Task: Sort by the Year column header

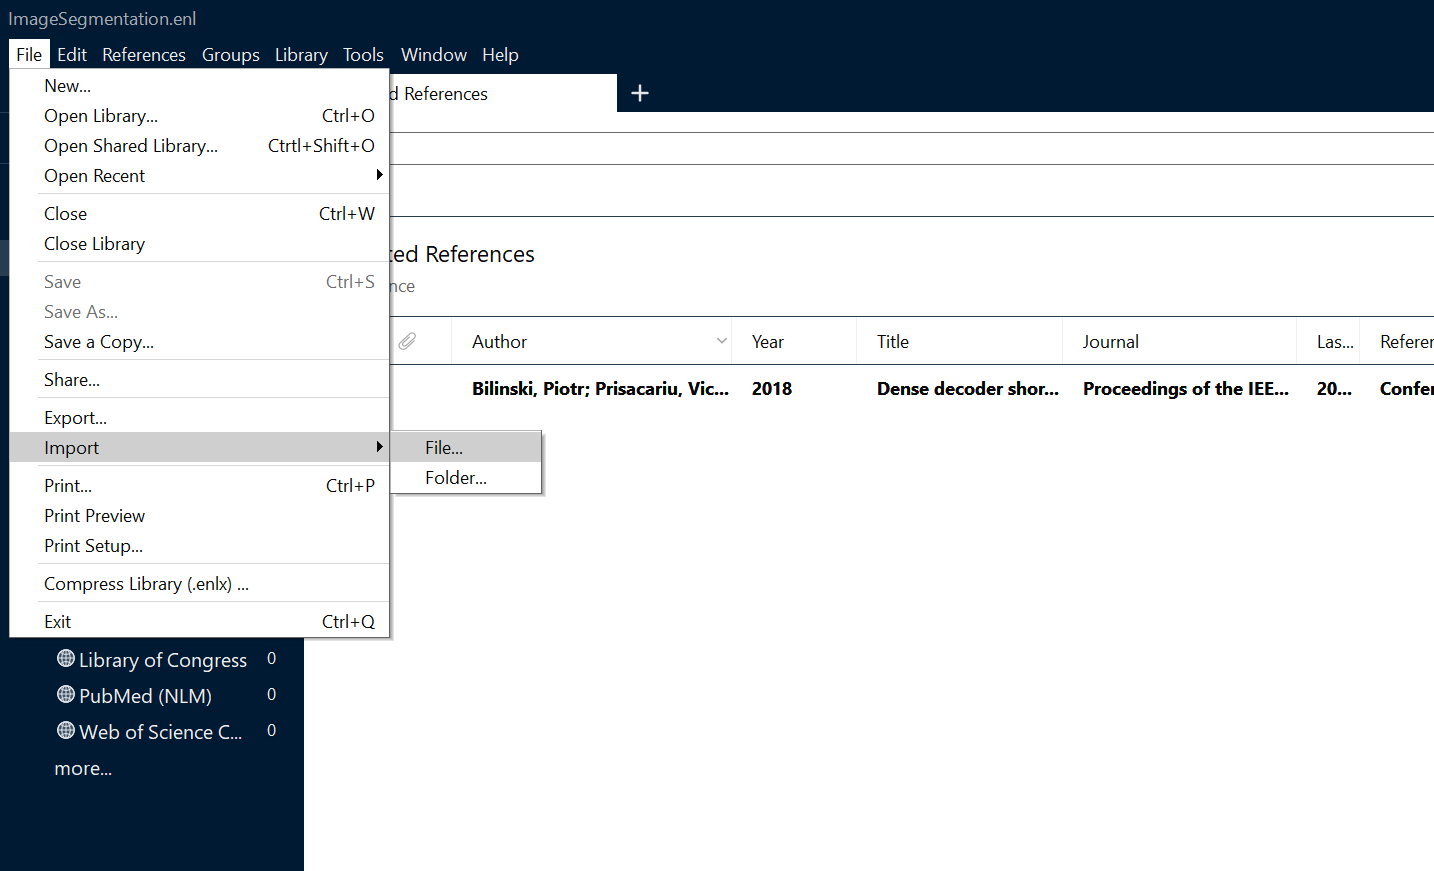Action: [794, 341]
